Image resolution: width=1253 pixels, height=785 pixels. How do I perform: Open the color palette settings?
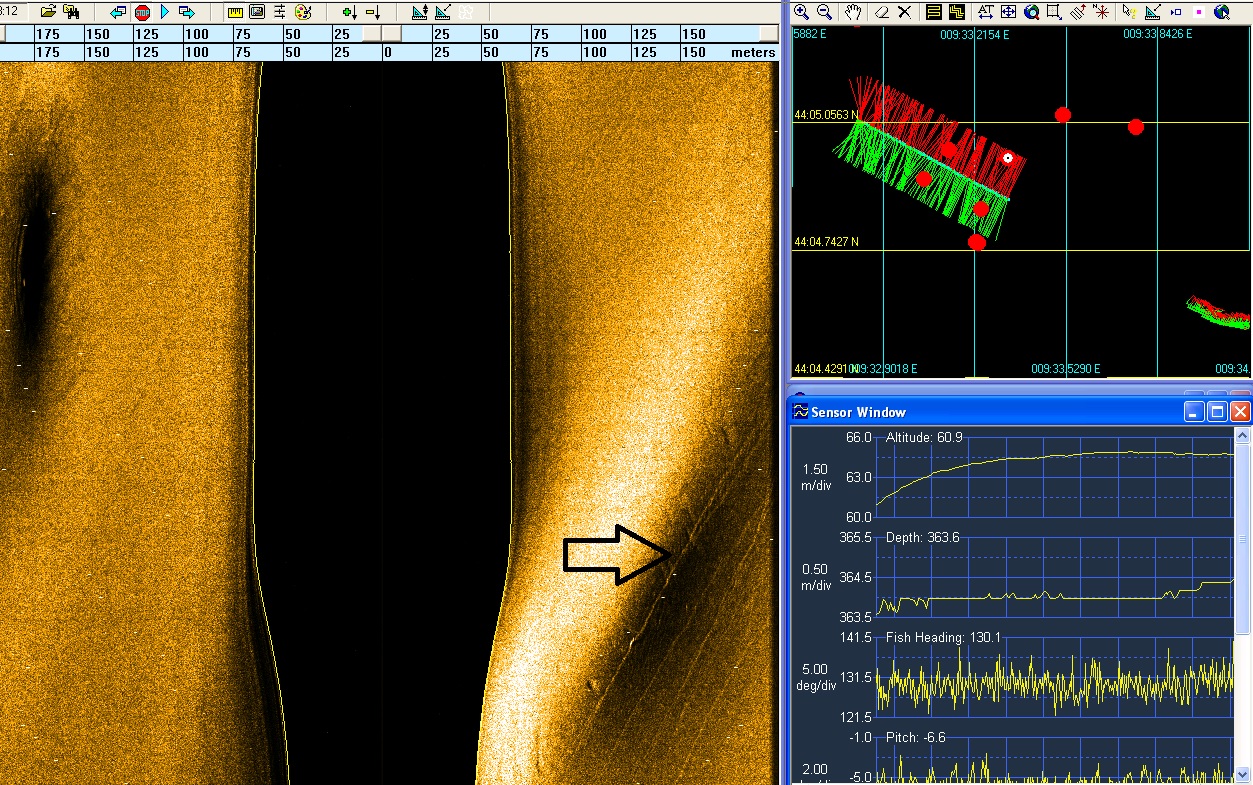point(304,12)
